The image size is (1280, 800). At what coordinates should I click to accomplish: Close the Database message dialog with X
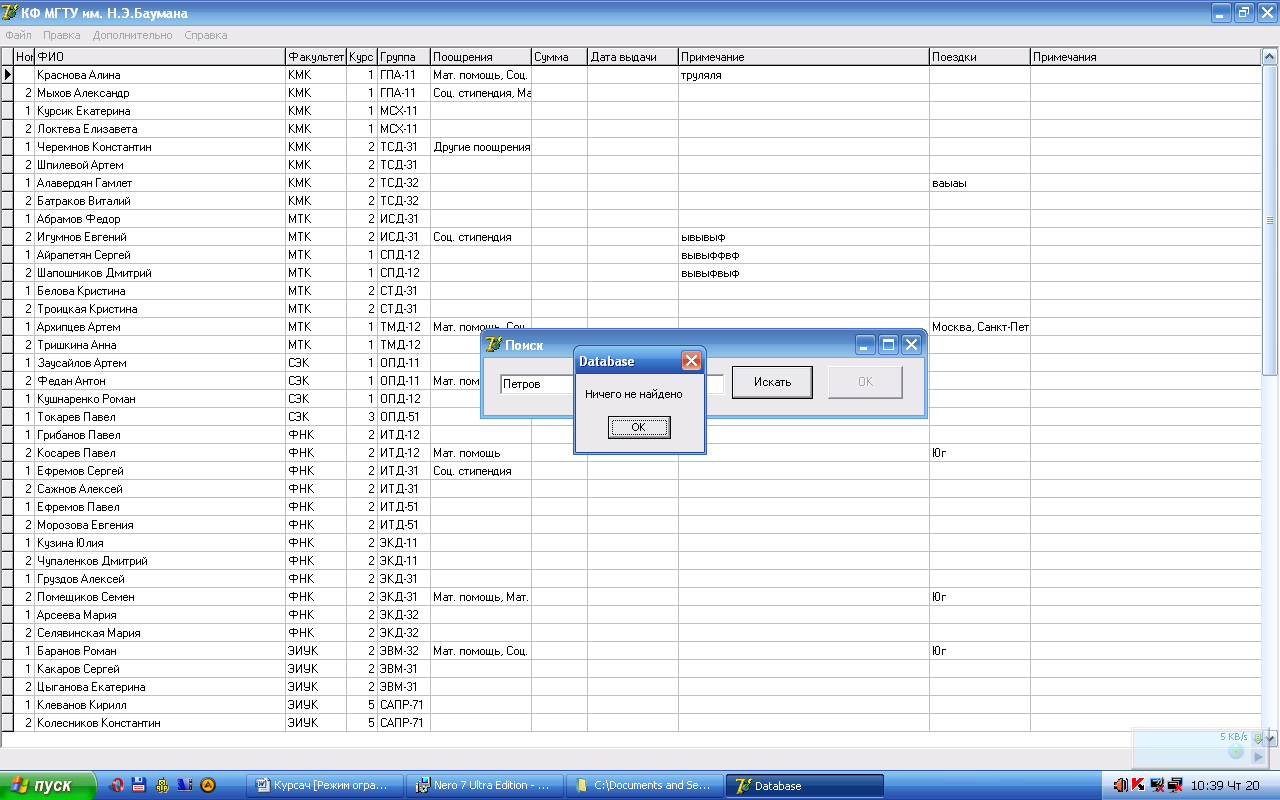coord(690,361)
